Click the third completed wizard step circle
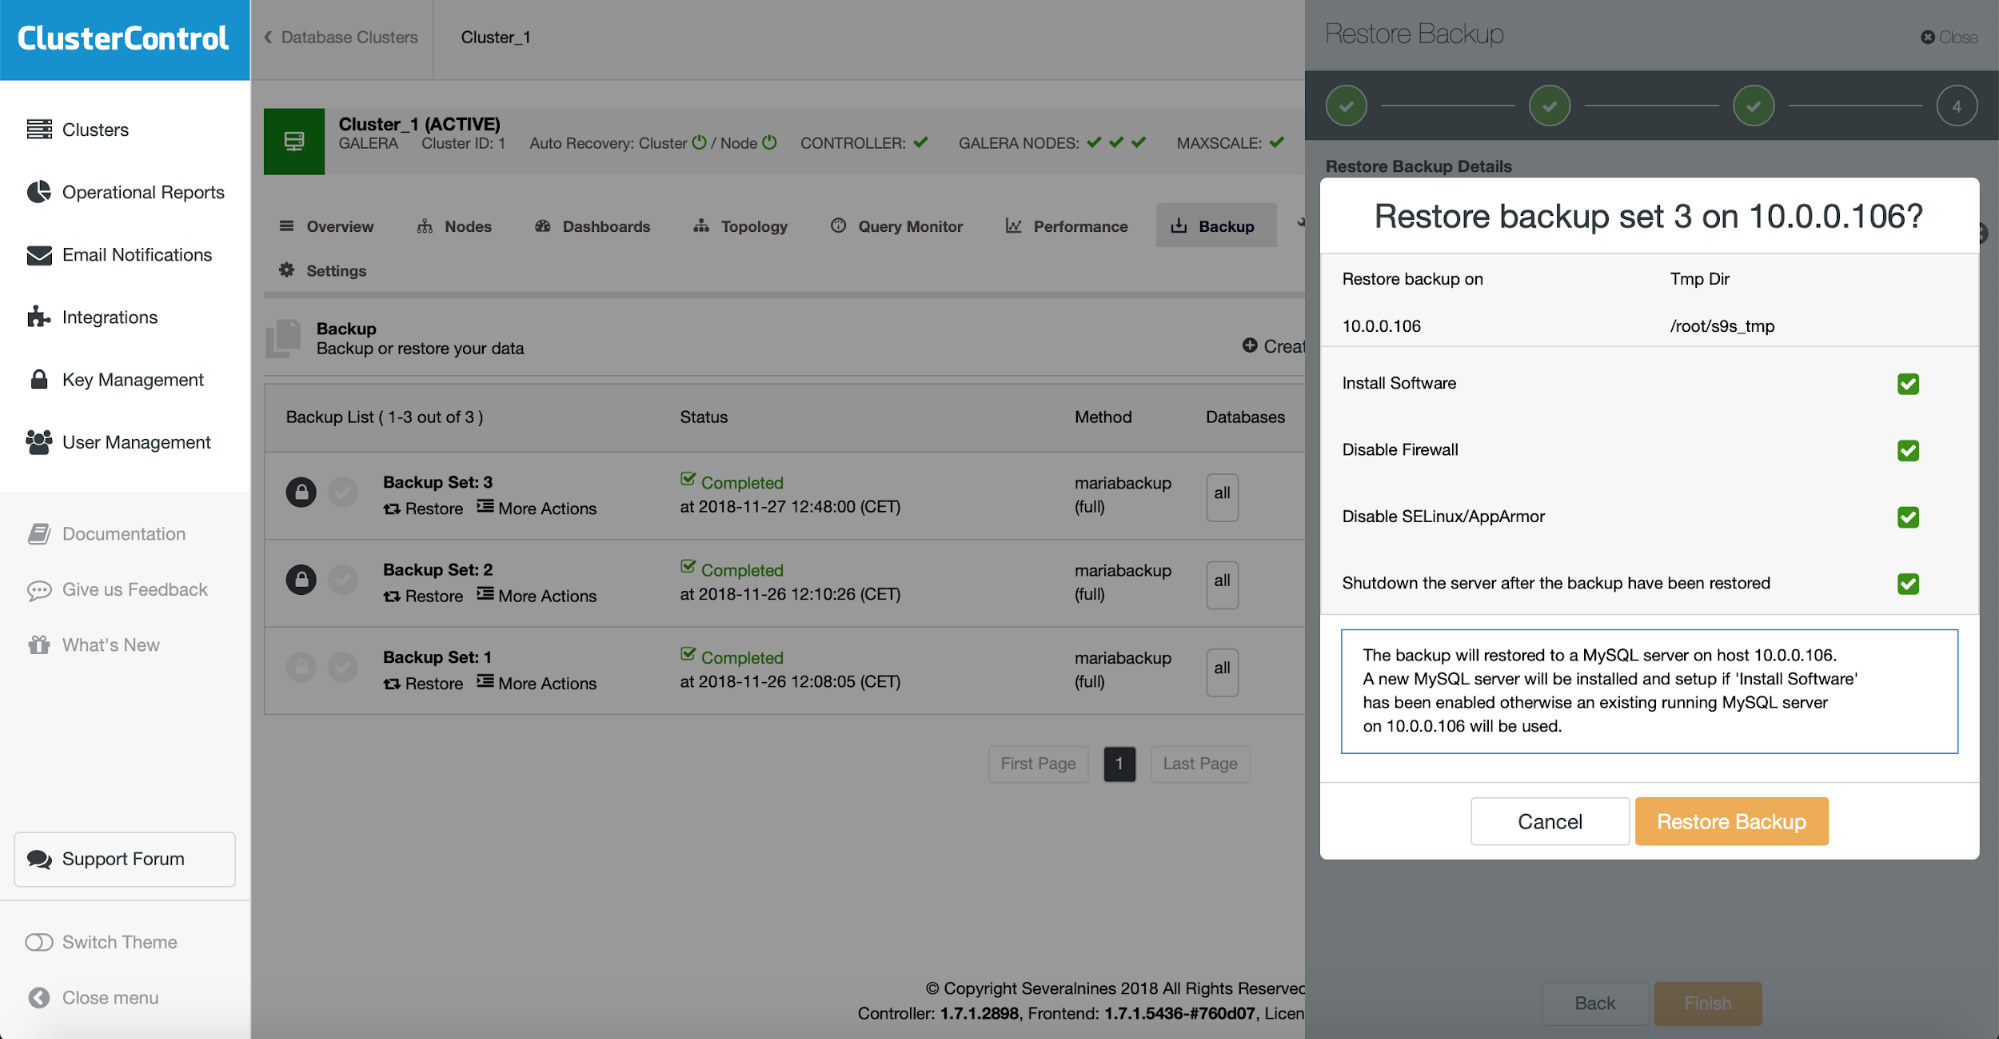The width and height of the screenshot is (1999, 1039). click(1753, 105)
